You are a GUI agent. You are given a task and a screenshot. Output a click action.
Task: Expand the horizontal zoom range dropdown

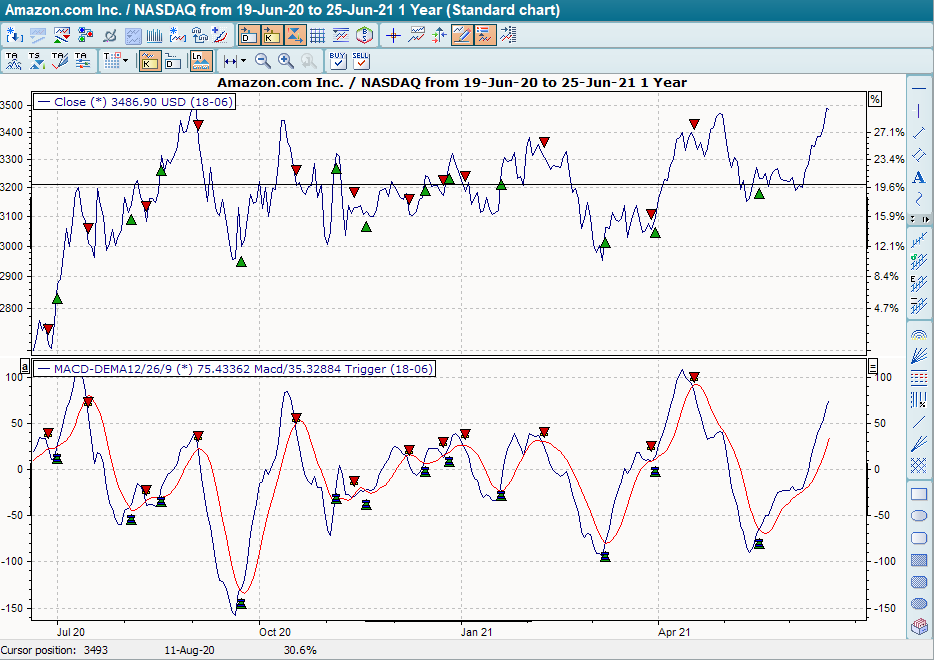241,60
